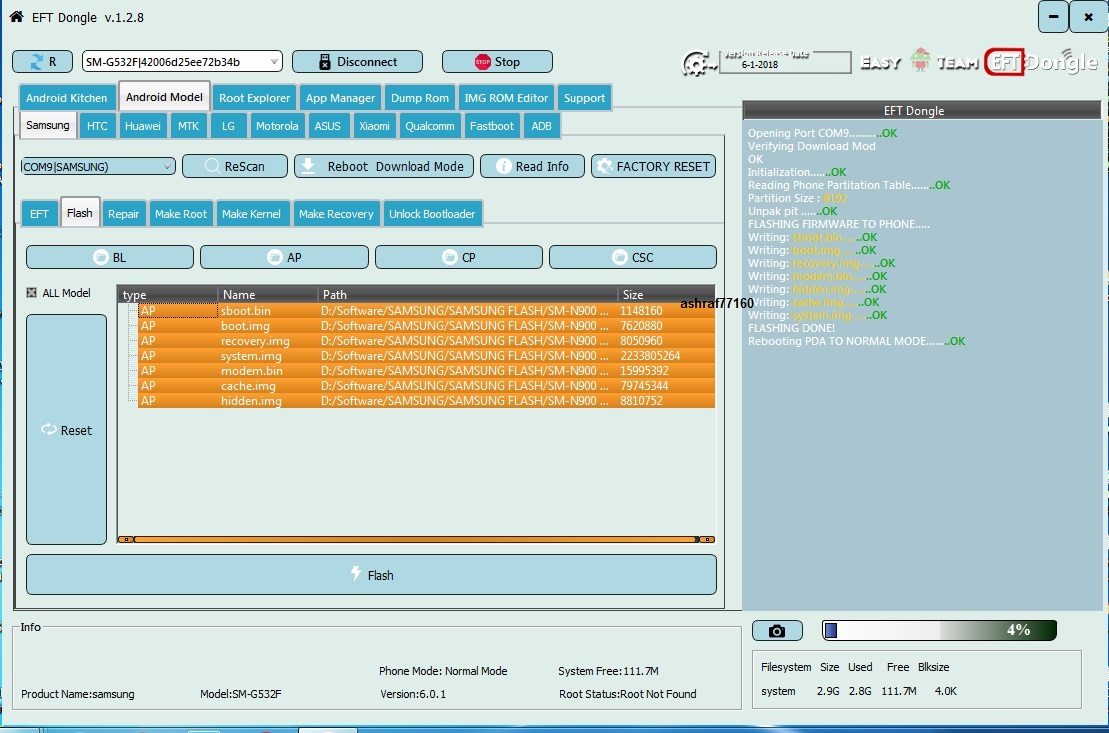Click the camera screenshot icon
The image size is (1109, 733).
click(x=777, y=630)
